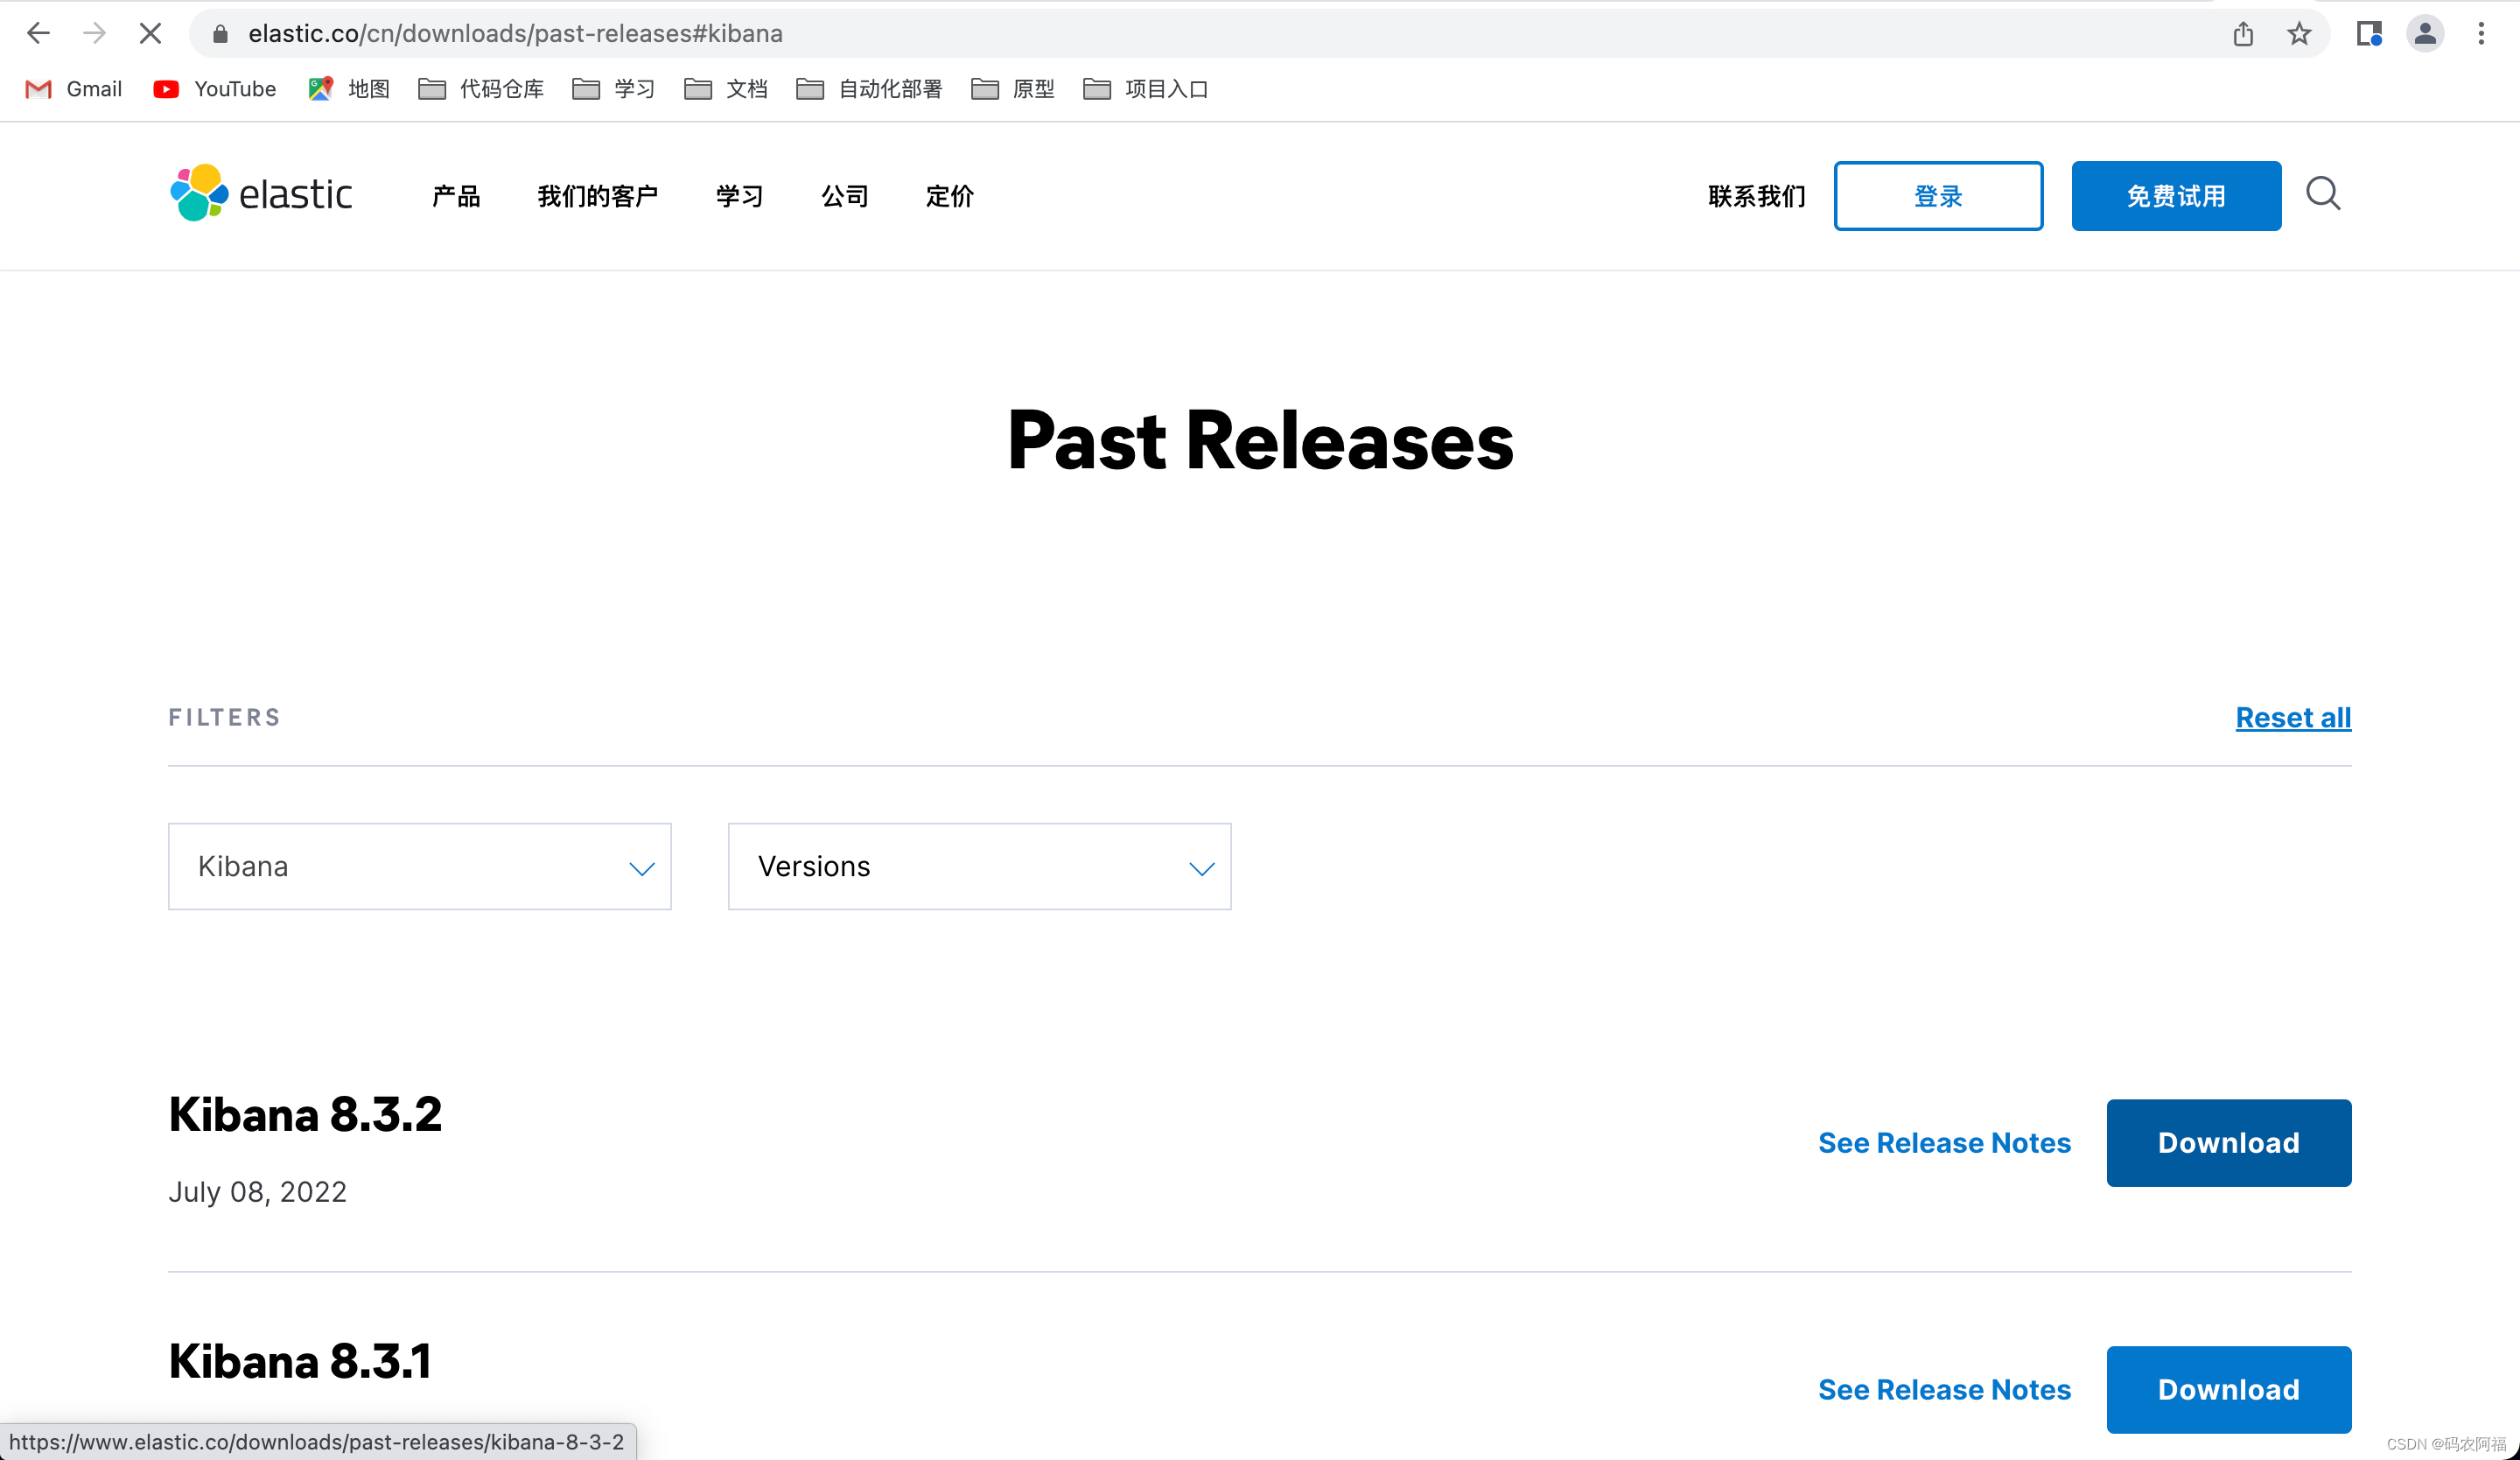Download Kibana 8.3.2
The width and height of the screenshot is (2520, 1460).
coord(2229,1143)
